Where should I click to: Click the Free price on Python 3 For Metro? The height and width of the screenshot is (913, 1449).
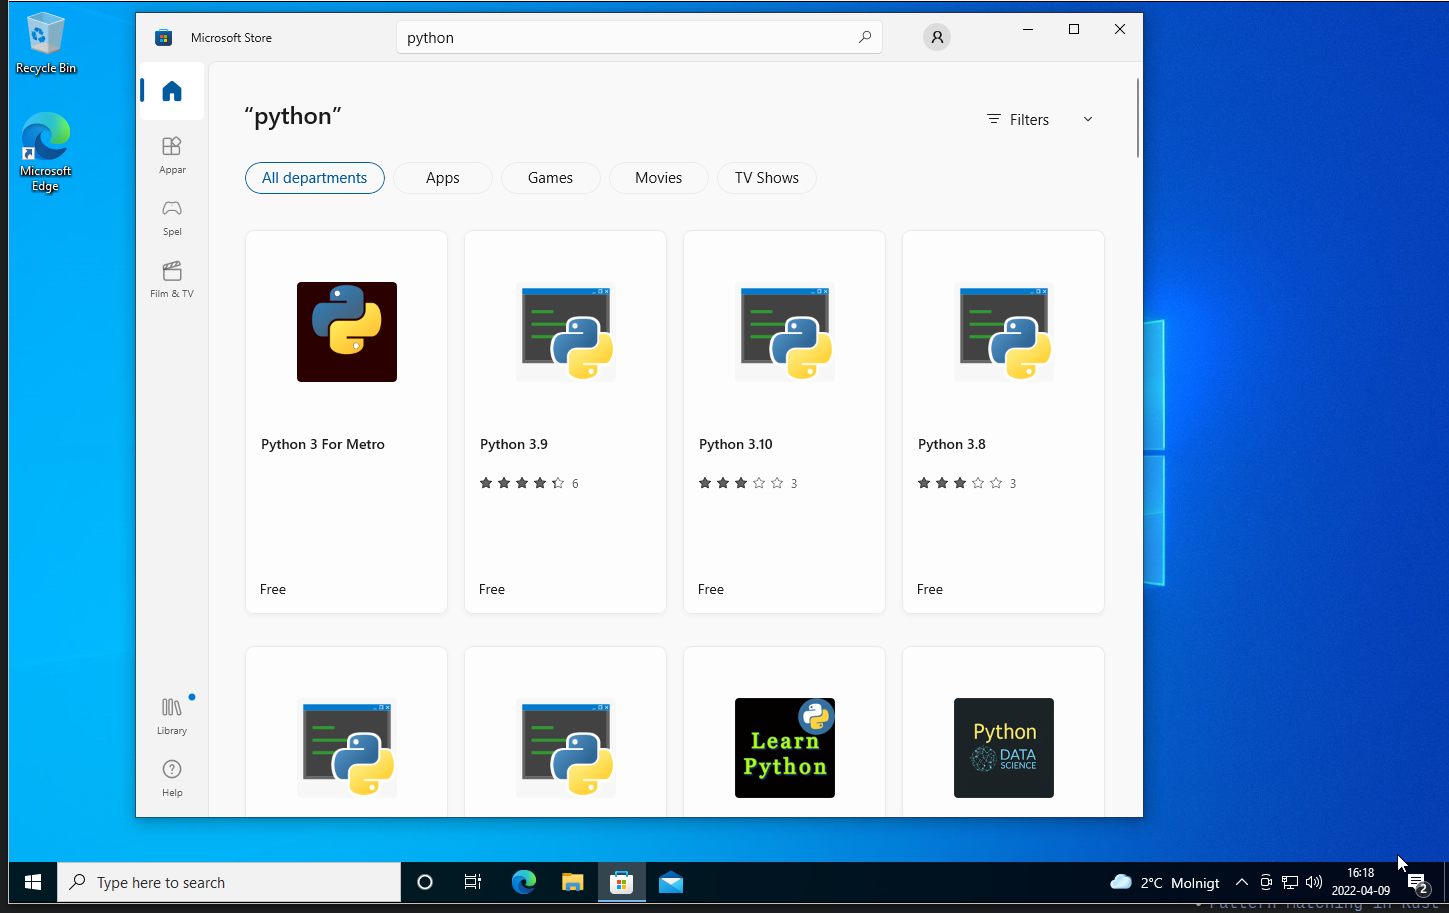(273, 589)
